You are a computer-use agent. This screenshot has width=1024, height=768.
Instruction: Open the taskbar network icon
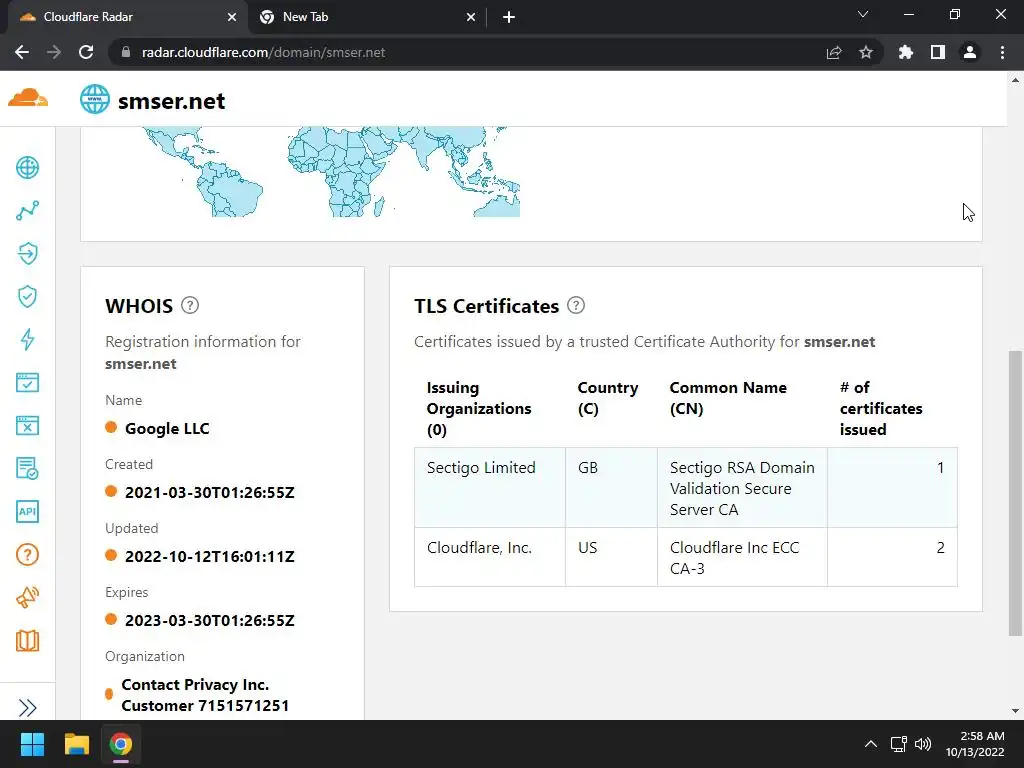899,744
